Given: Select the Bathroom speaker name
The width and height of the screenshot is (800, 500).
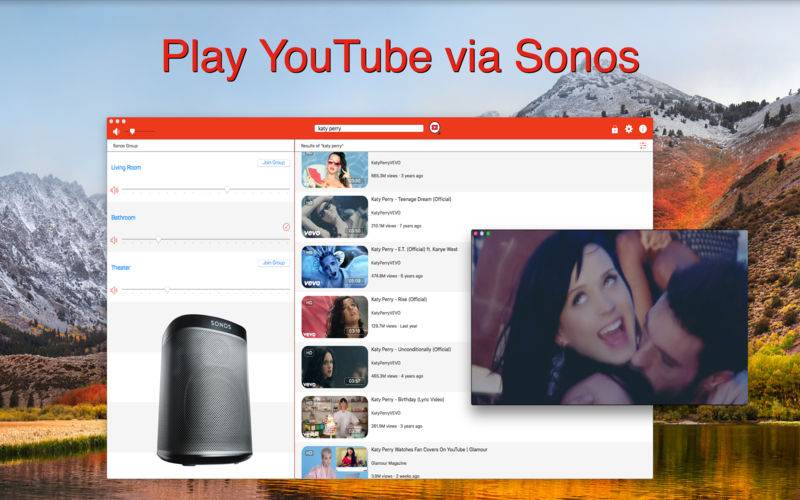Looking at the screenshot, I should point(123,217).
